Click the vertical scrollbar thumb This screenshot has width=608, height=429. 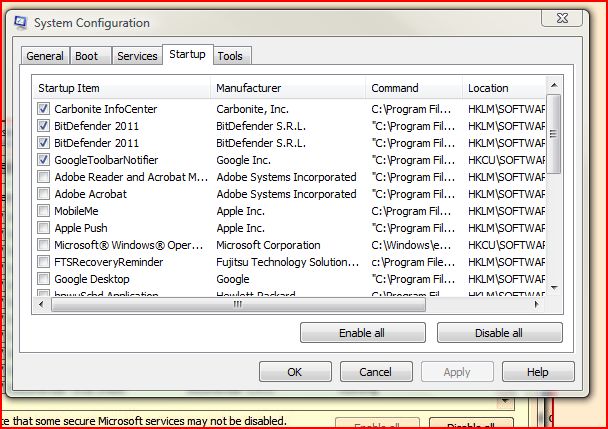553,134
